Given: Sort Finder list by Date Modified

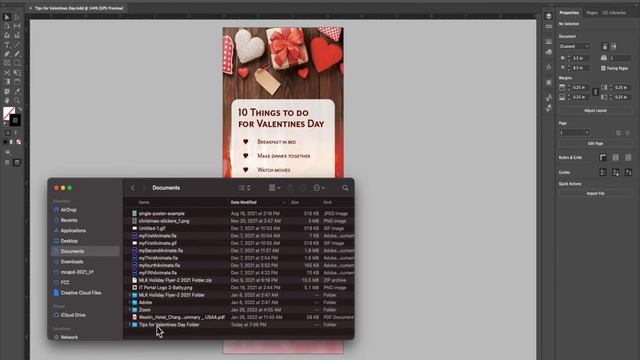Looking at the screenshot, I should pyautogui.click(x=244, y=202).
